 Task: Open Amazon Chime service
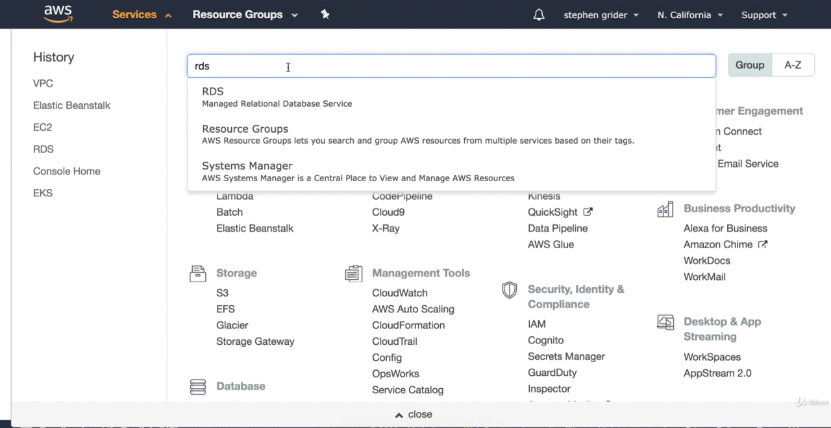(x=718, y=244)
